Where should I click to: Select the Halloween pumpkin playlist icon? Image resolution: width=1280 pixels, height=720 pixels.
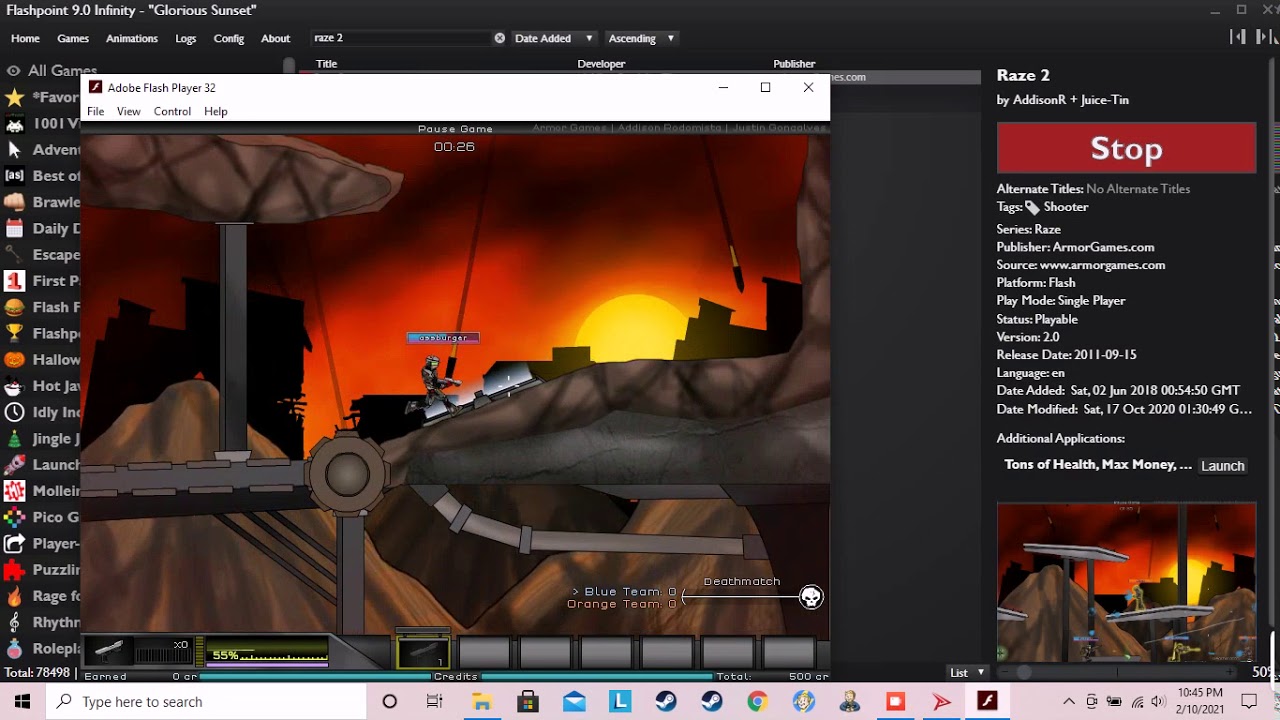[14, 360]
